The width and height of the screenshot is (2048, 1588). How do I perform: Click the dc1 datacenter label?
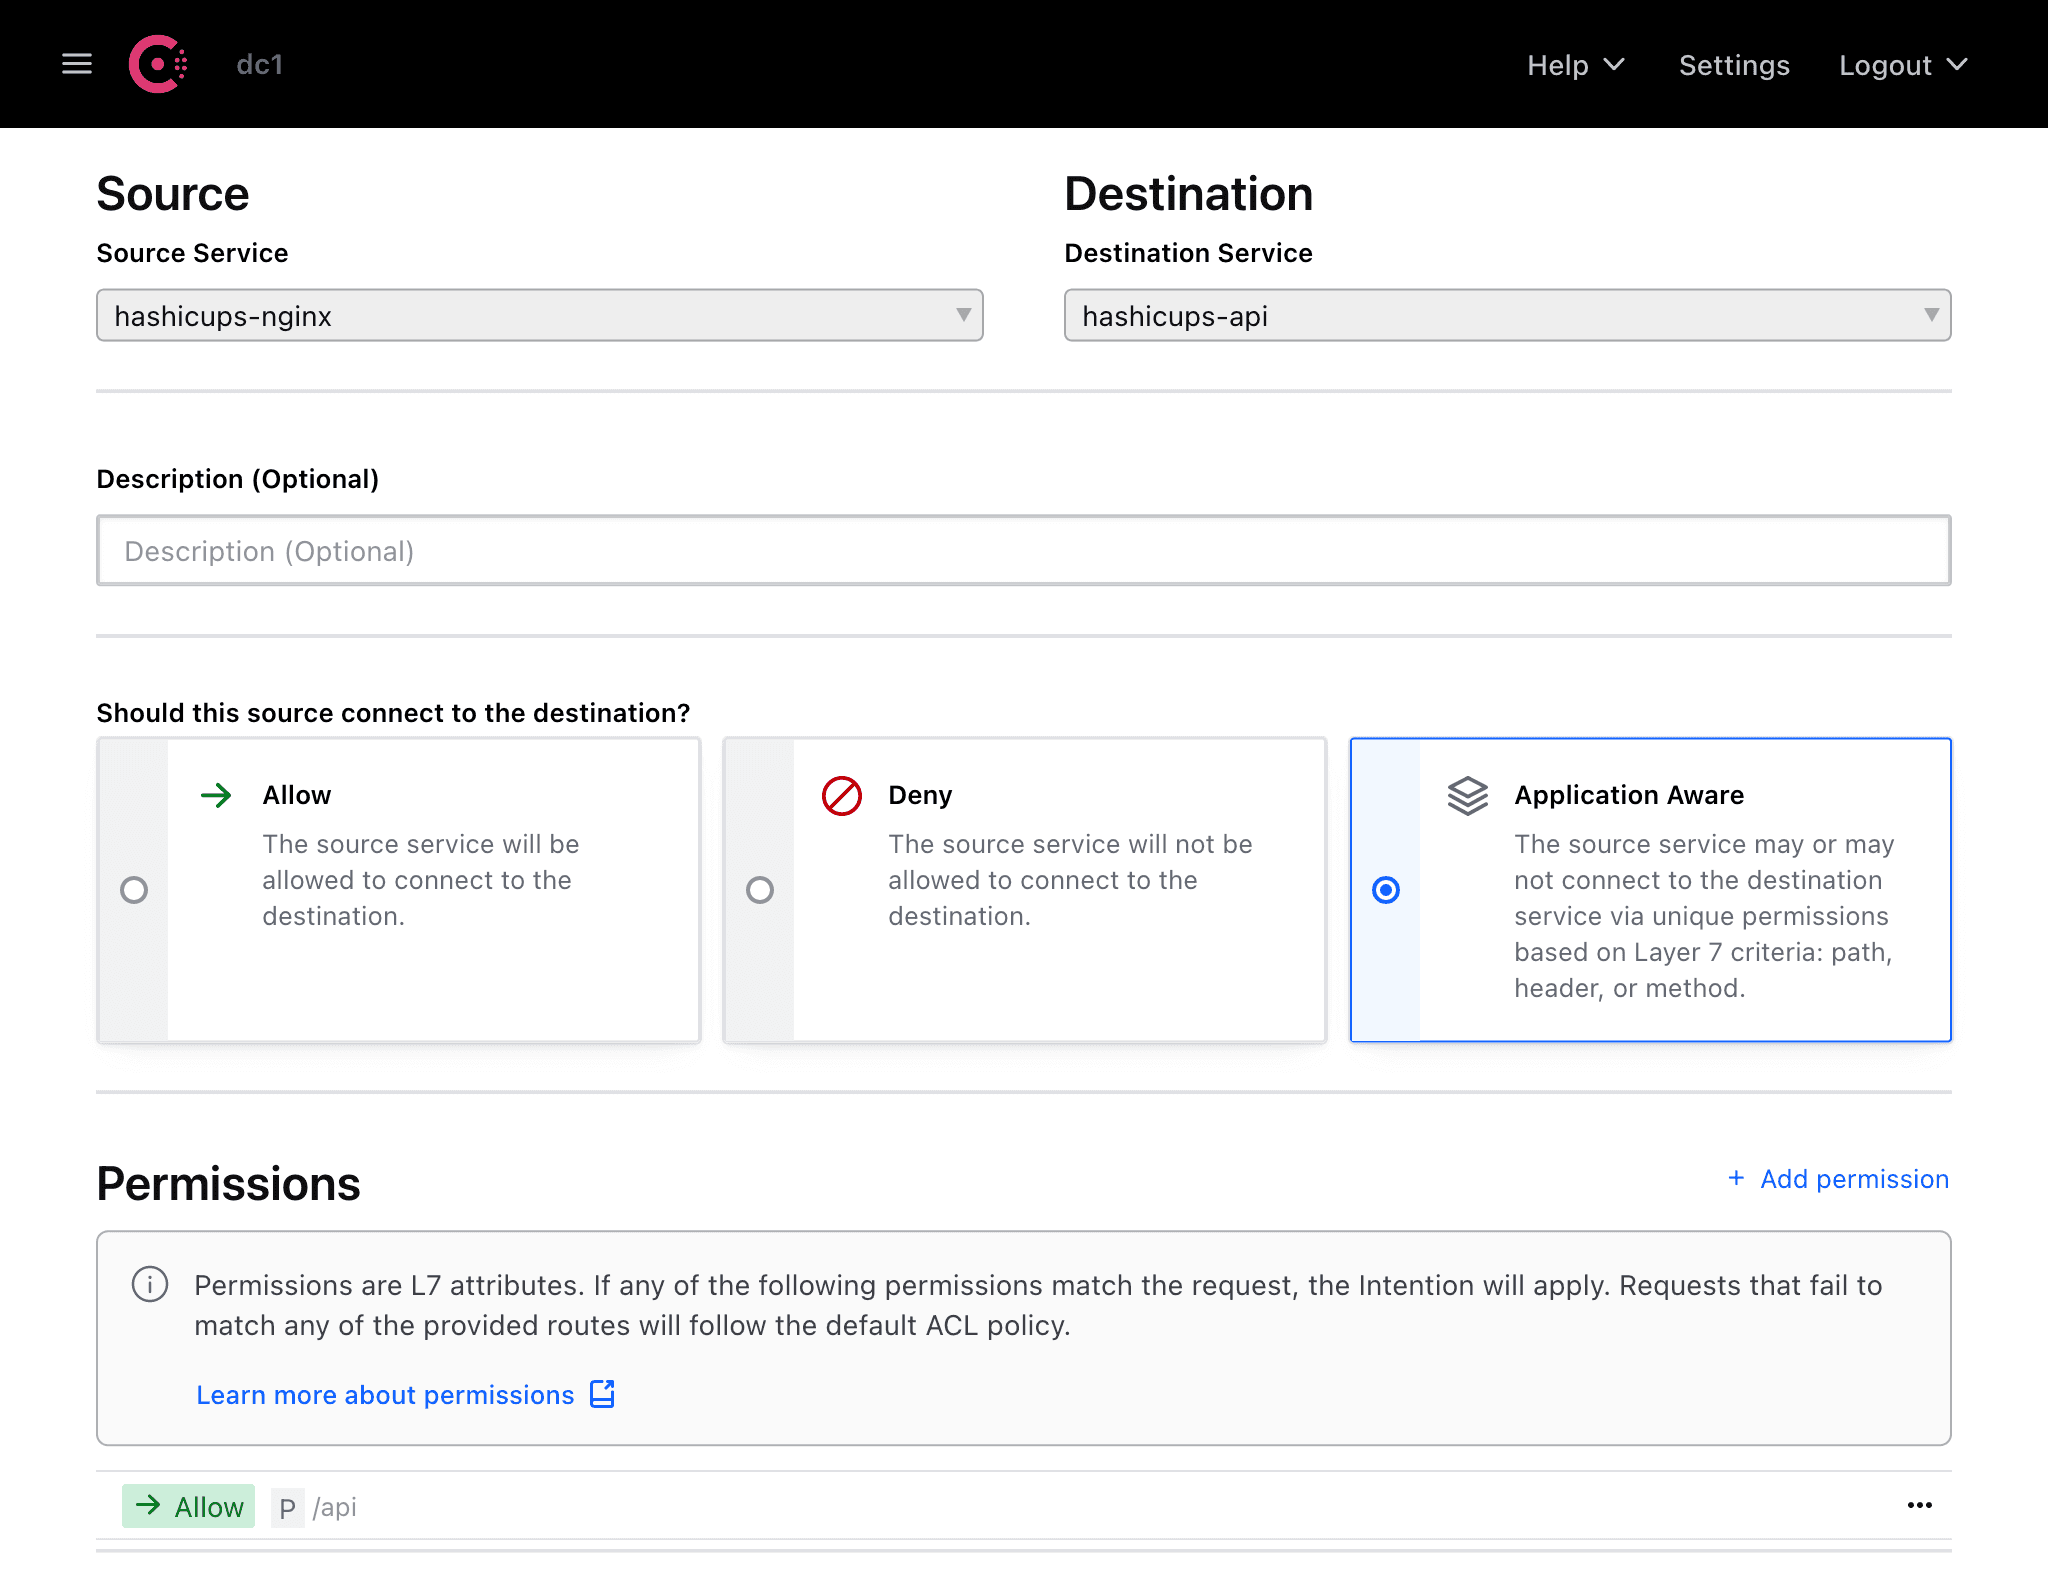(260, 65)
